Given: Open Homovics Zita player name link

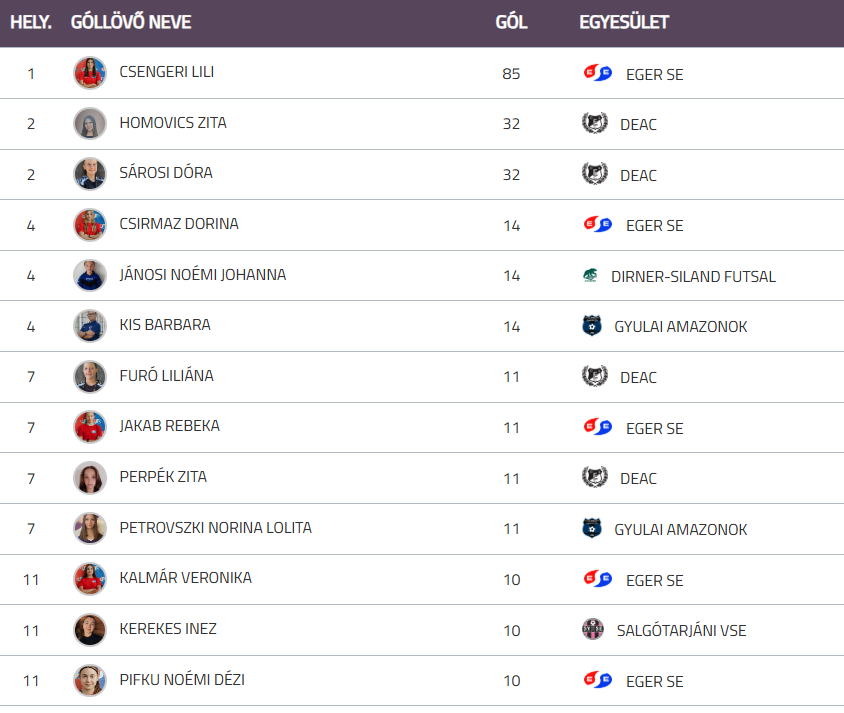Looking at the screenshot, I should click(173, 123).
